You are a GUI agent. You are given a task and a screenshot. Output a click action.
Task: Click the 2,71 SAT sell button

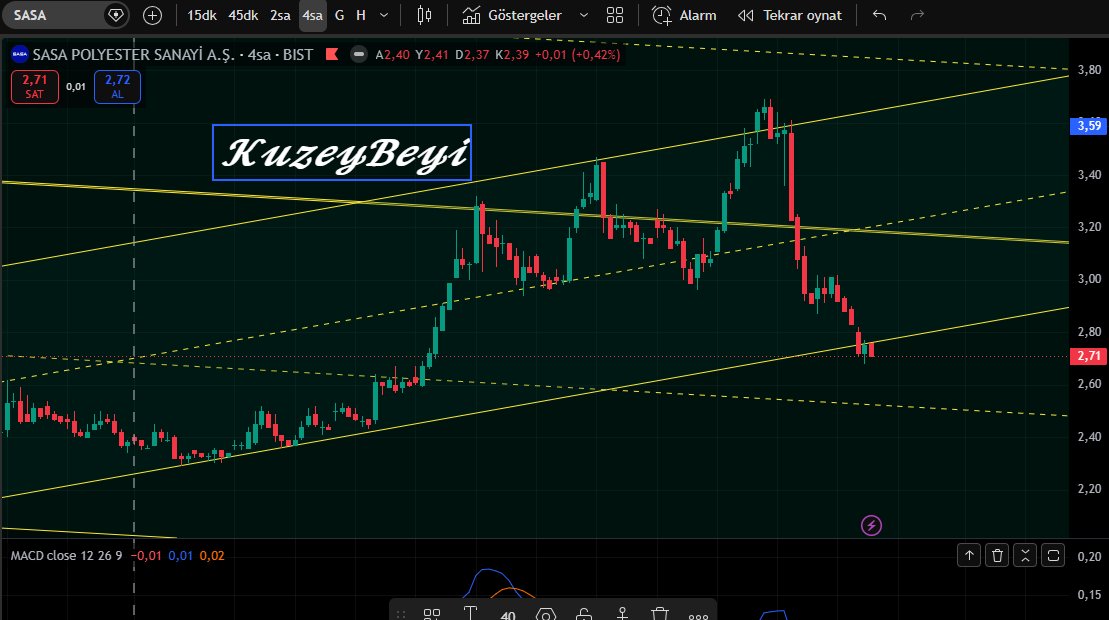(x=35, y=86)
